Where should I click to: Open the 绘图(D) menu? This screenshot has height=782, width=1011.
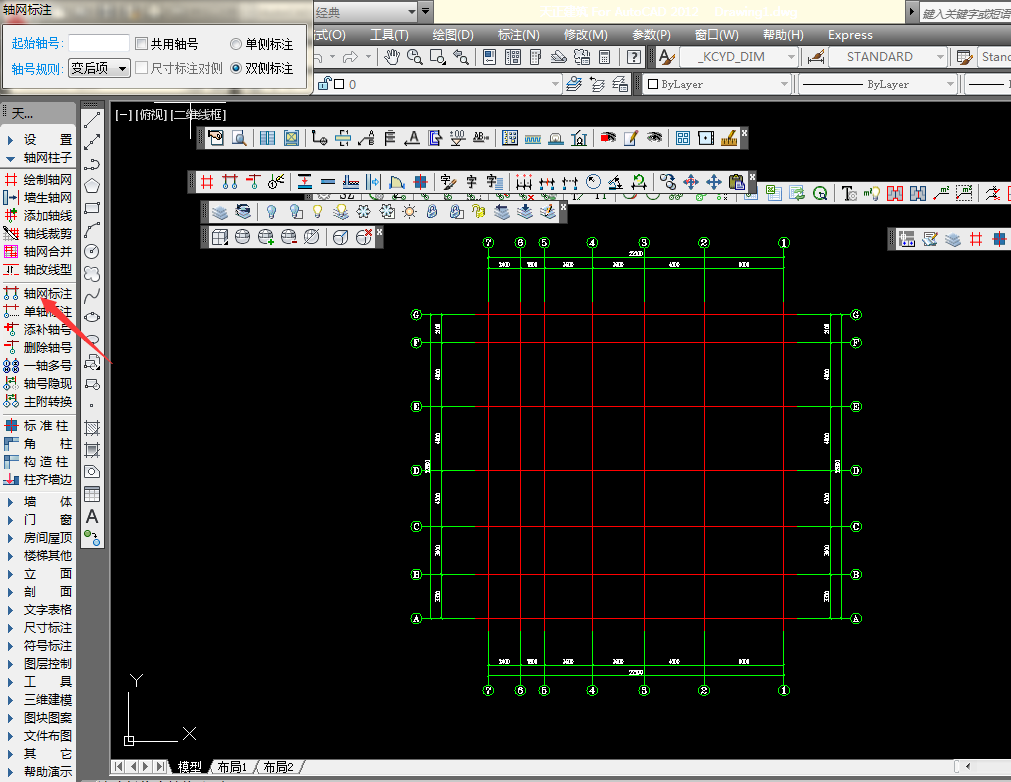pos(453,35)
